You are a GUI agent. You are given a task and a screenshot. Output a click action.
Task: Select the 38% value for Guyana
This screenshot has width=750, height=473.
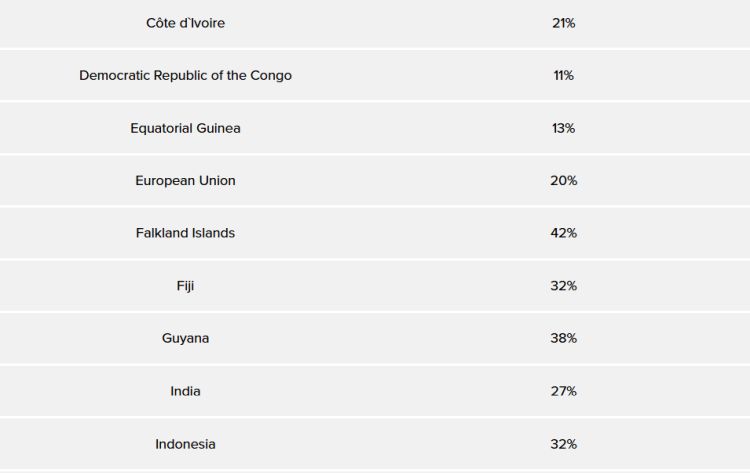563,338
